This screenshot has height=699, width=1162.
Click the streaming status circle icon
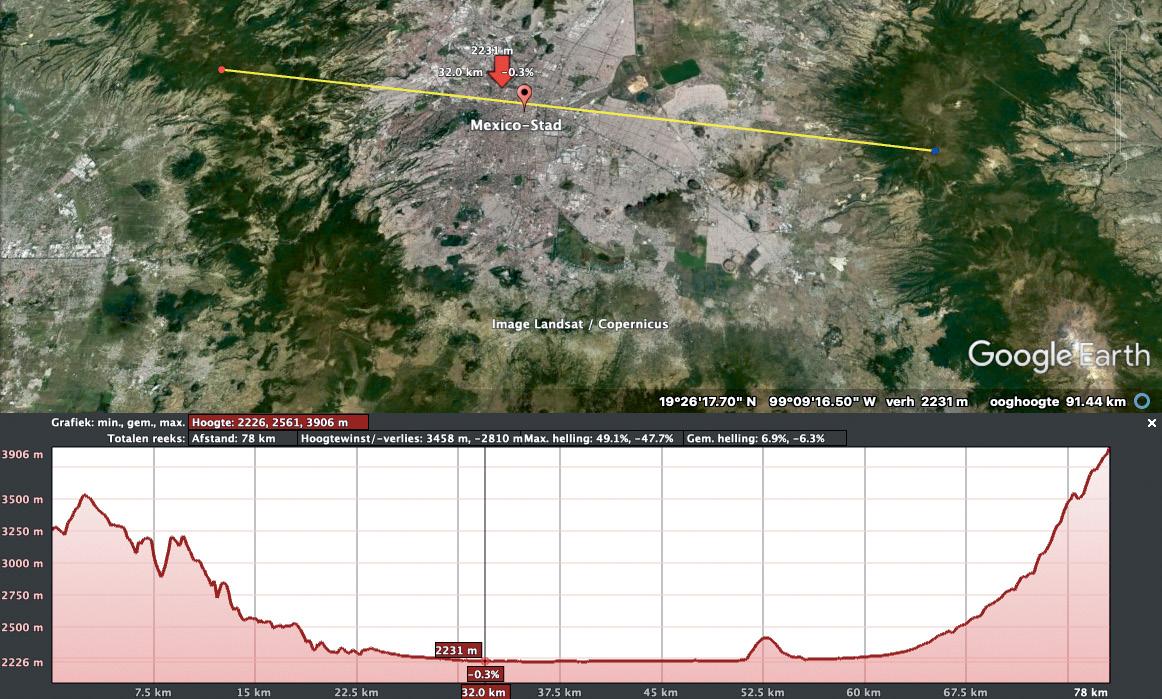[x=1142, y=401]
